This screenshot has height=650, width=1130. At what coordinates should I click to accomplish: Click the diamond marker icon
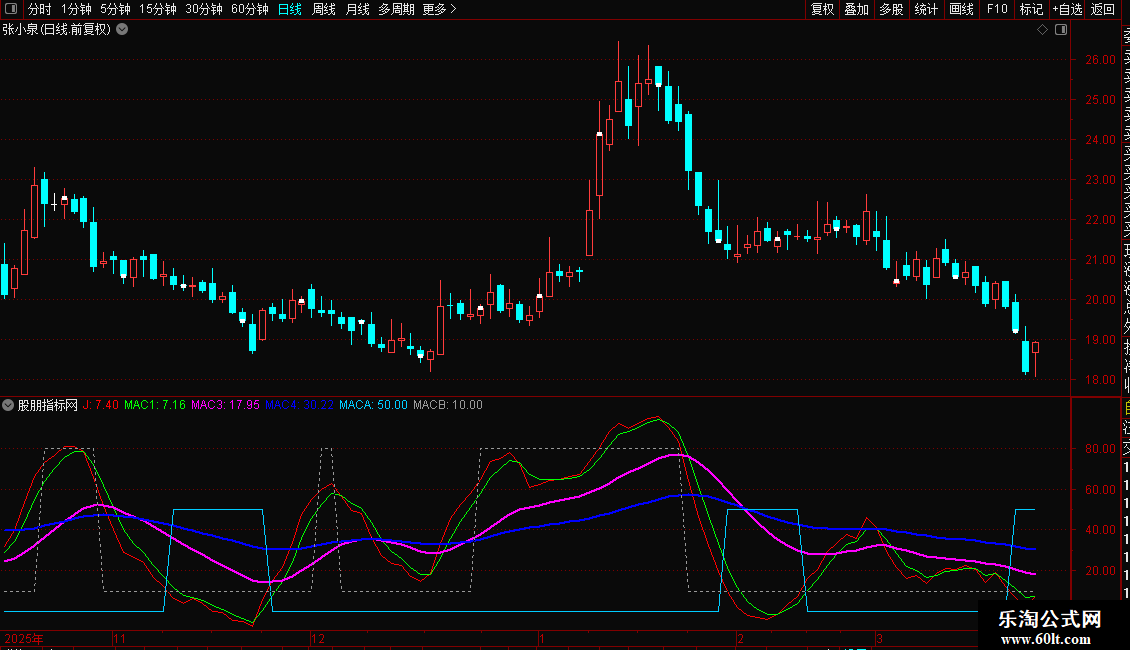[1042, 30]
